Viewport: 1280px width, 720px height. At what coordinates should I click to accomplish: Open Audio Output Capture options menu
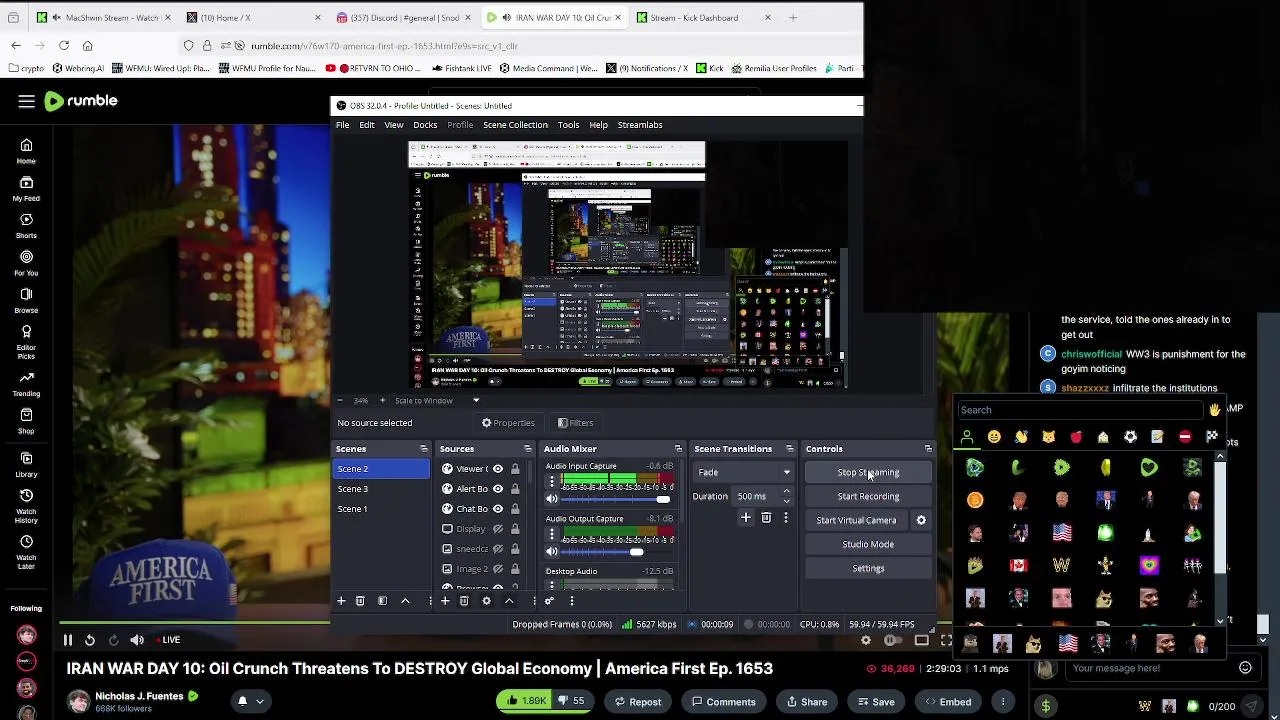click(551, 533)
